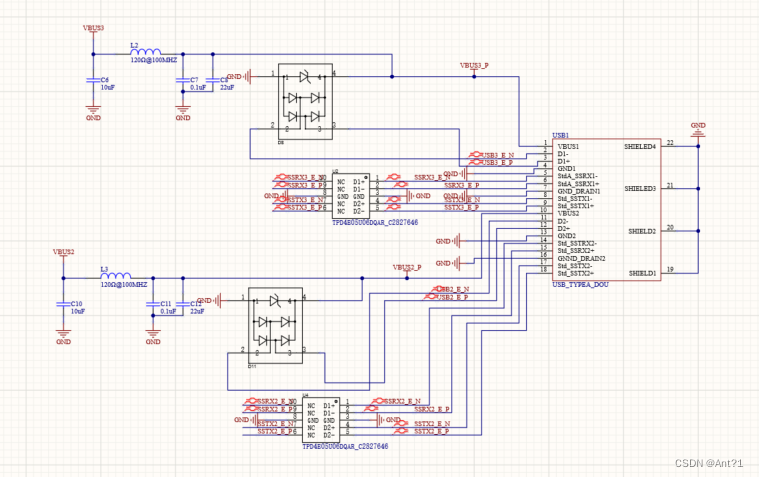The width and height of the screenshot is (759, 477).
Task: Select the L3 inductor symbol
Action: point(116,275)
